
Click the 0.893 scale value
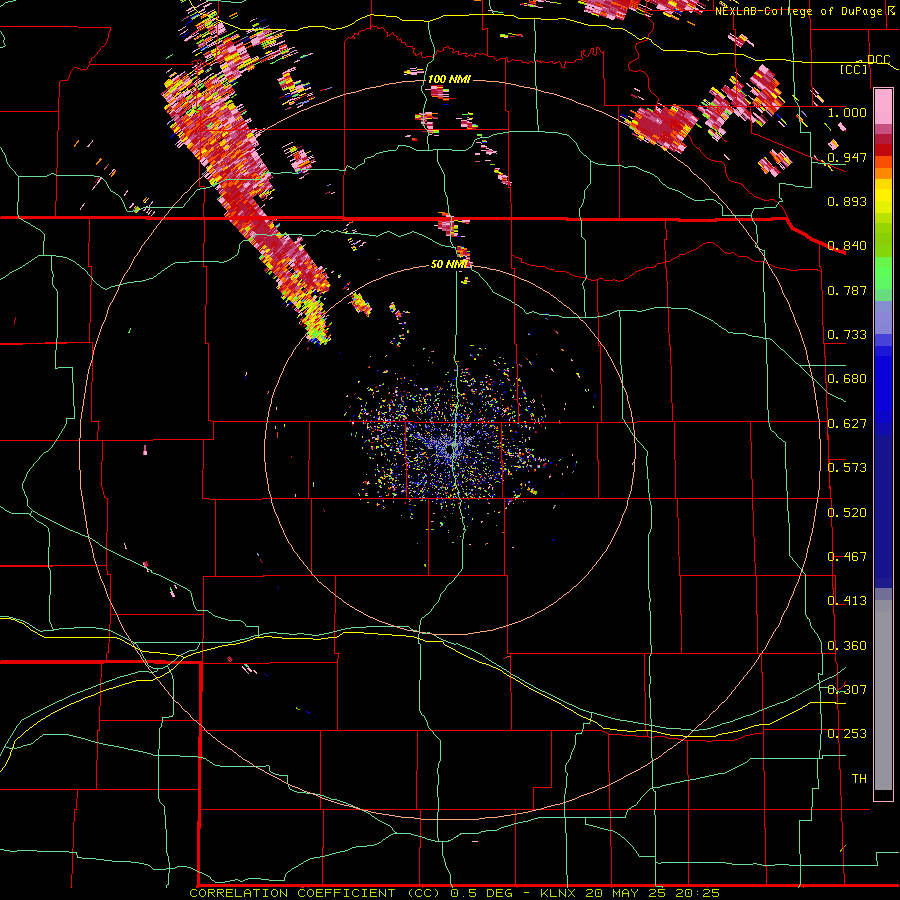pyautogui.click(x=847, y=201)
